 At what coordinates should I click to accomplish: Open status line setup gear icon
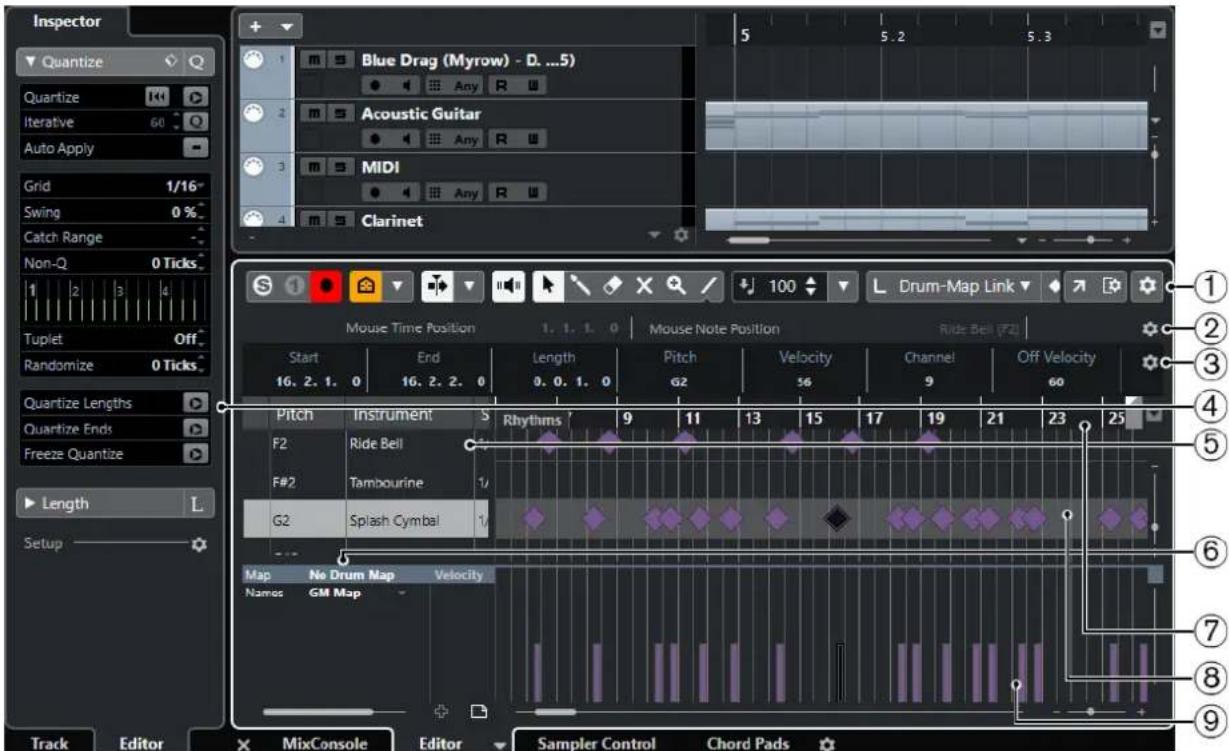(x=1149, y=327)
